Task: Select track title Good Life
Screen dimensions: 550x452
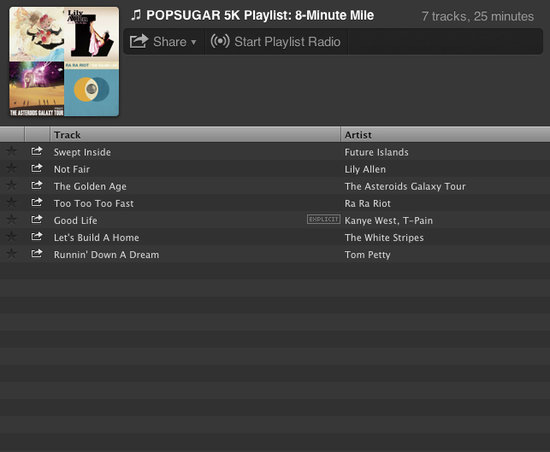Action: 75,221
